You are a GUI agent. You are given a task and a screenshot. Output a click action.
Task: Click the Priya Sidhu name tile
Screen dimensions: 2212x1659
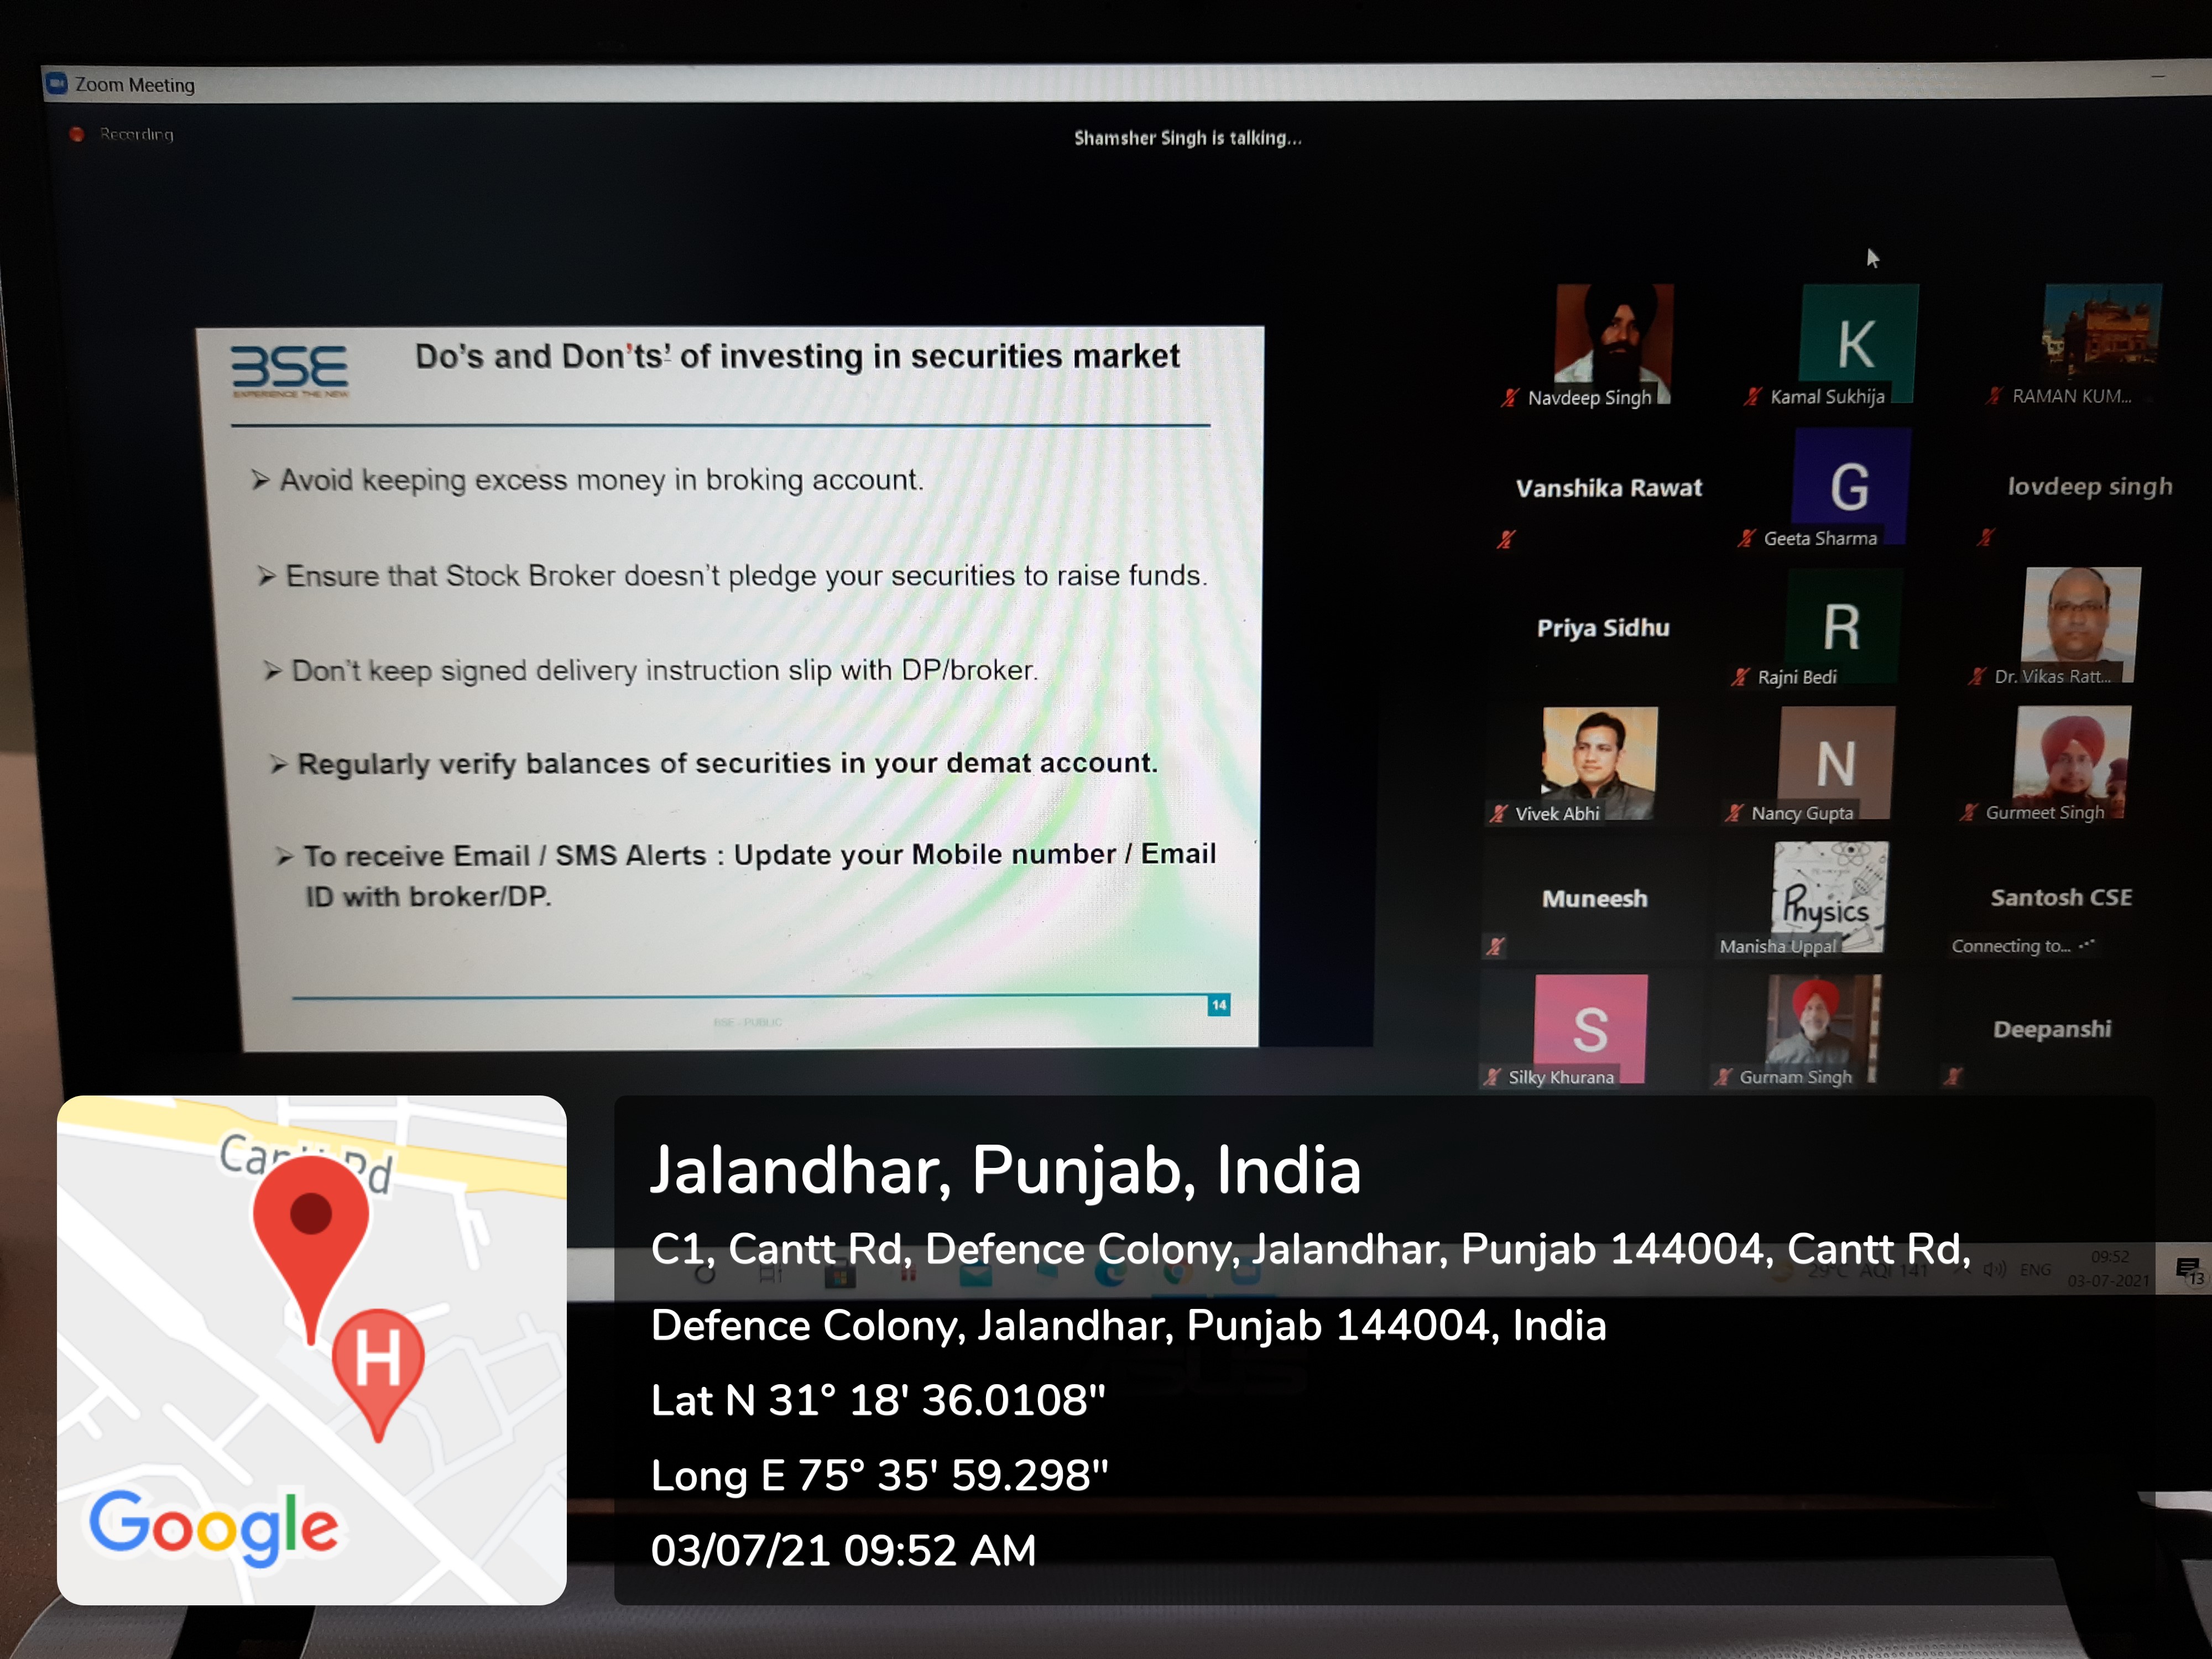click(x=1603, y=628)
